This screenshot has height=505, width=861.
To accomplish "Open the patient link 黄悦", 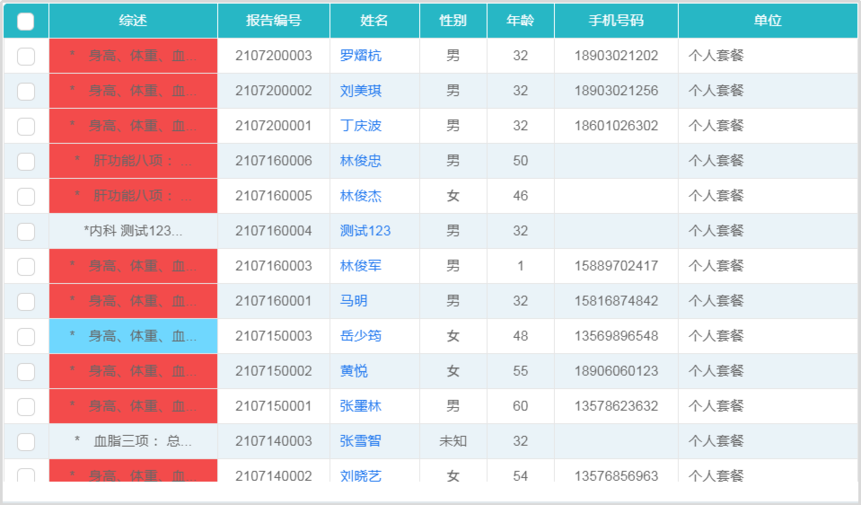I will click(x=354, y=371).
